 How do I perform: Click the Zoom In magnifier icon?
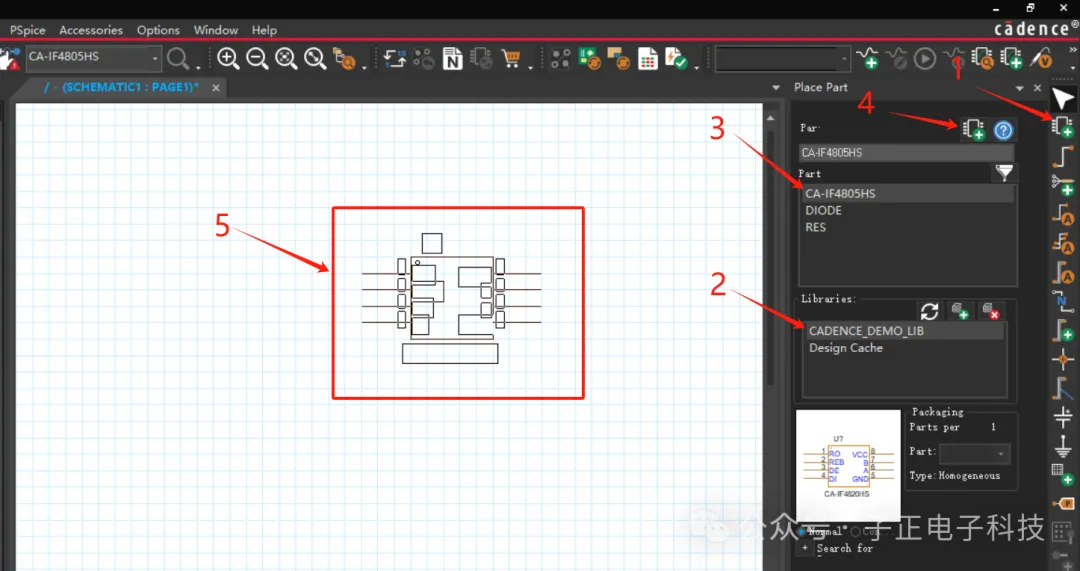(x=227, y=59)
